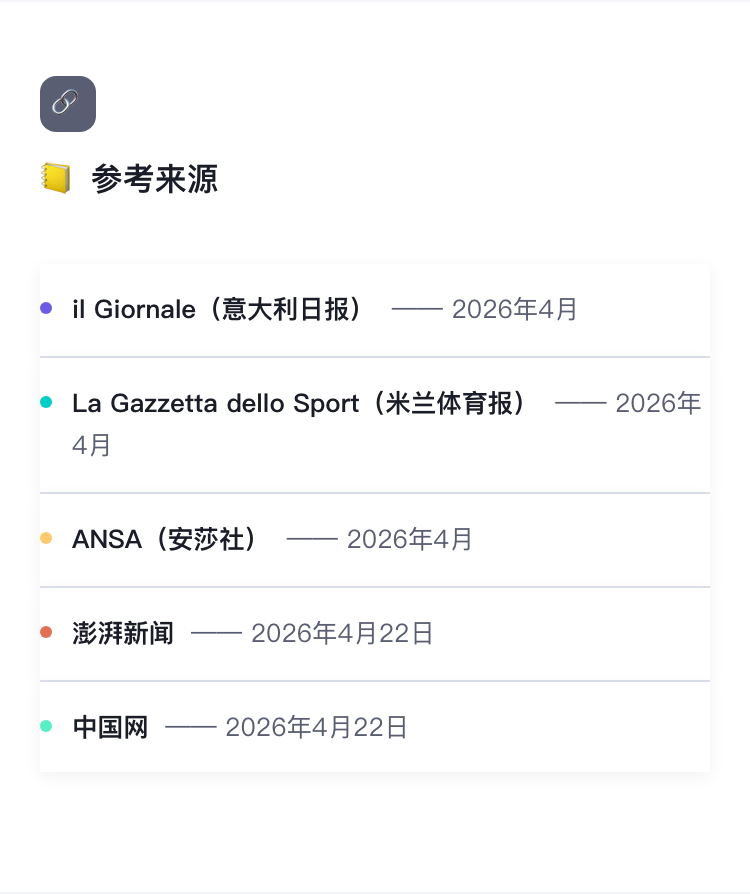Open the il Giornale（意大利日报）source
This screenshot has width=750, height=894.
pos(218,310)
